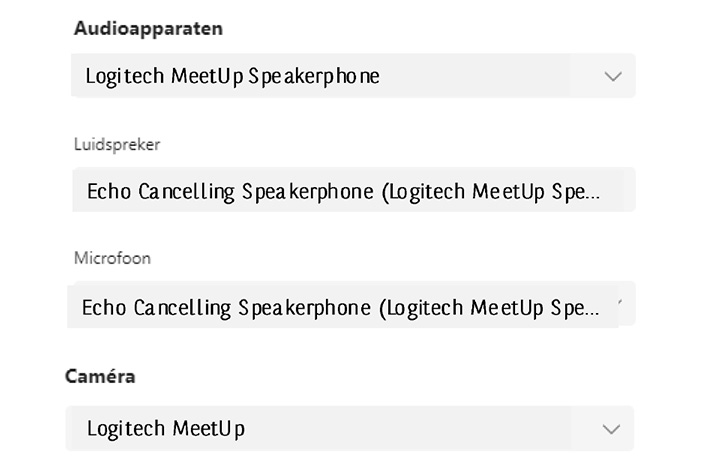
Task: Click the Microfoon field label
Action: pos(112,258)
